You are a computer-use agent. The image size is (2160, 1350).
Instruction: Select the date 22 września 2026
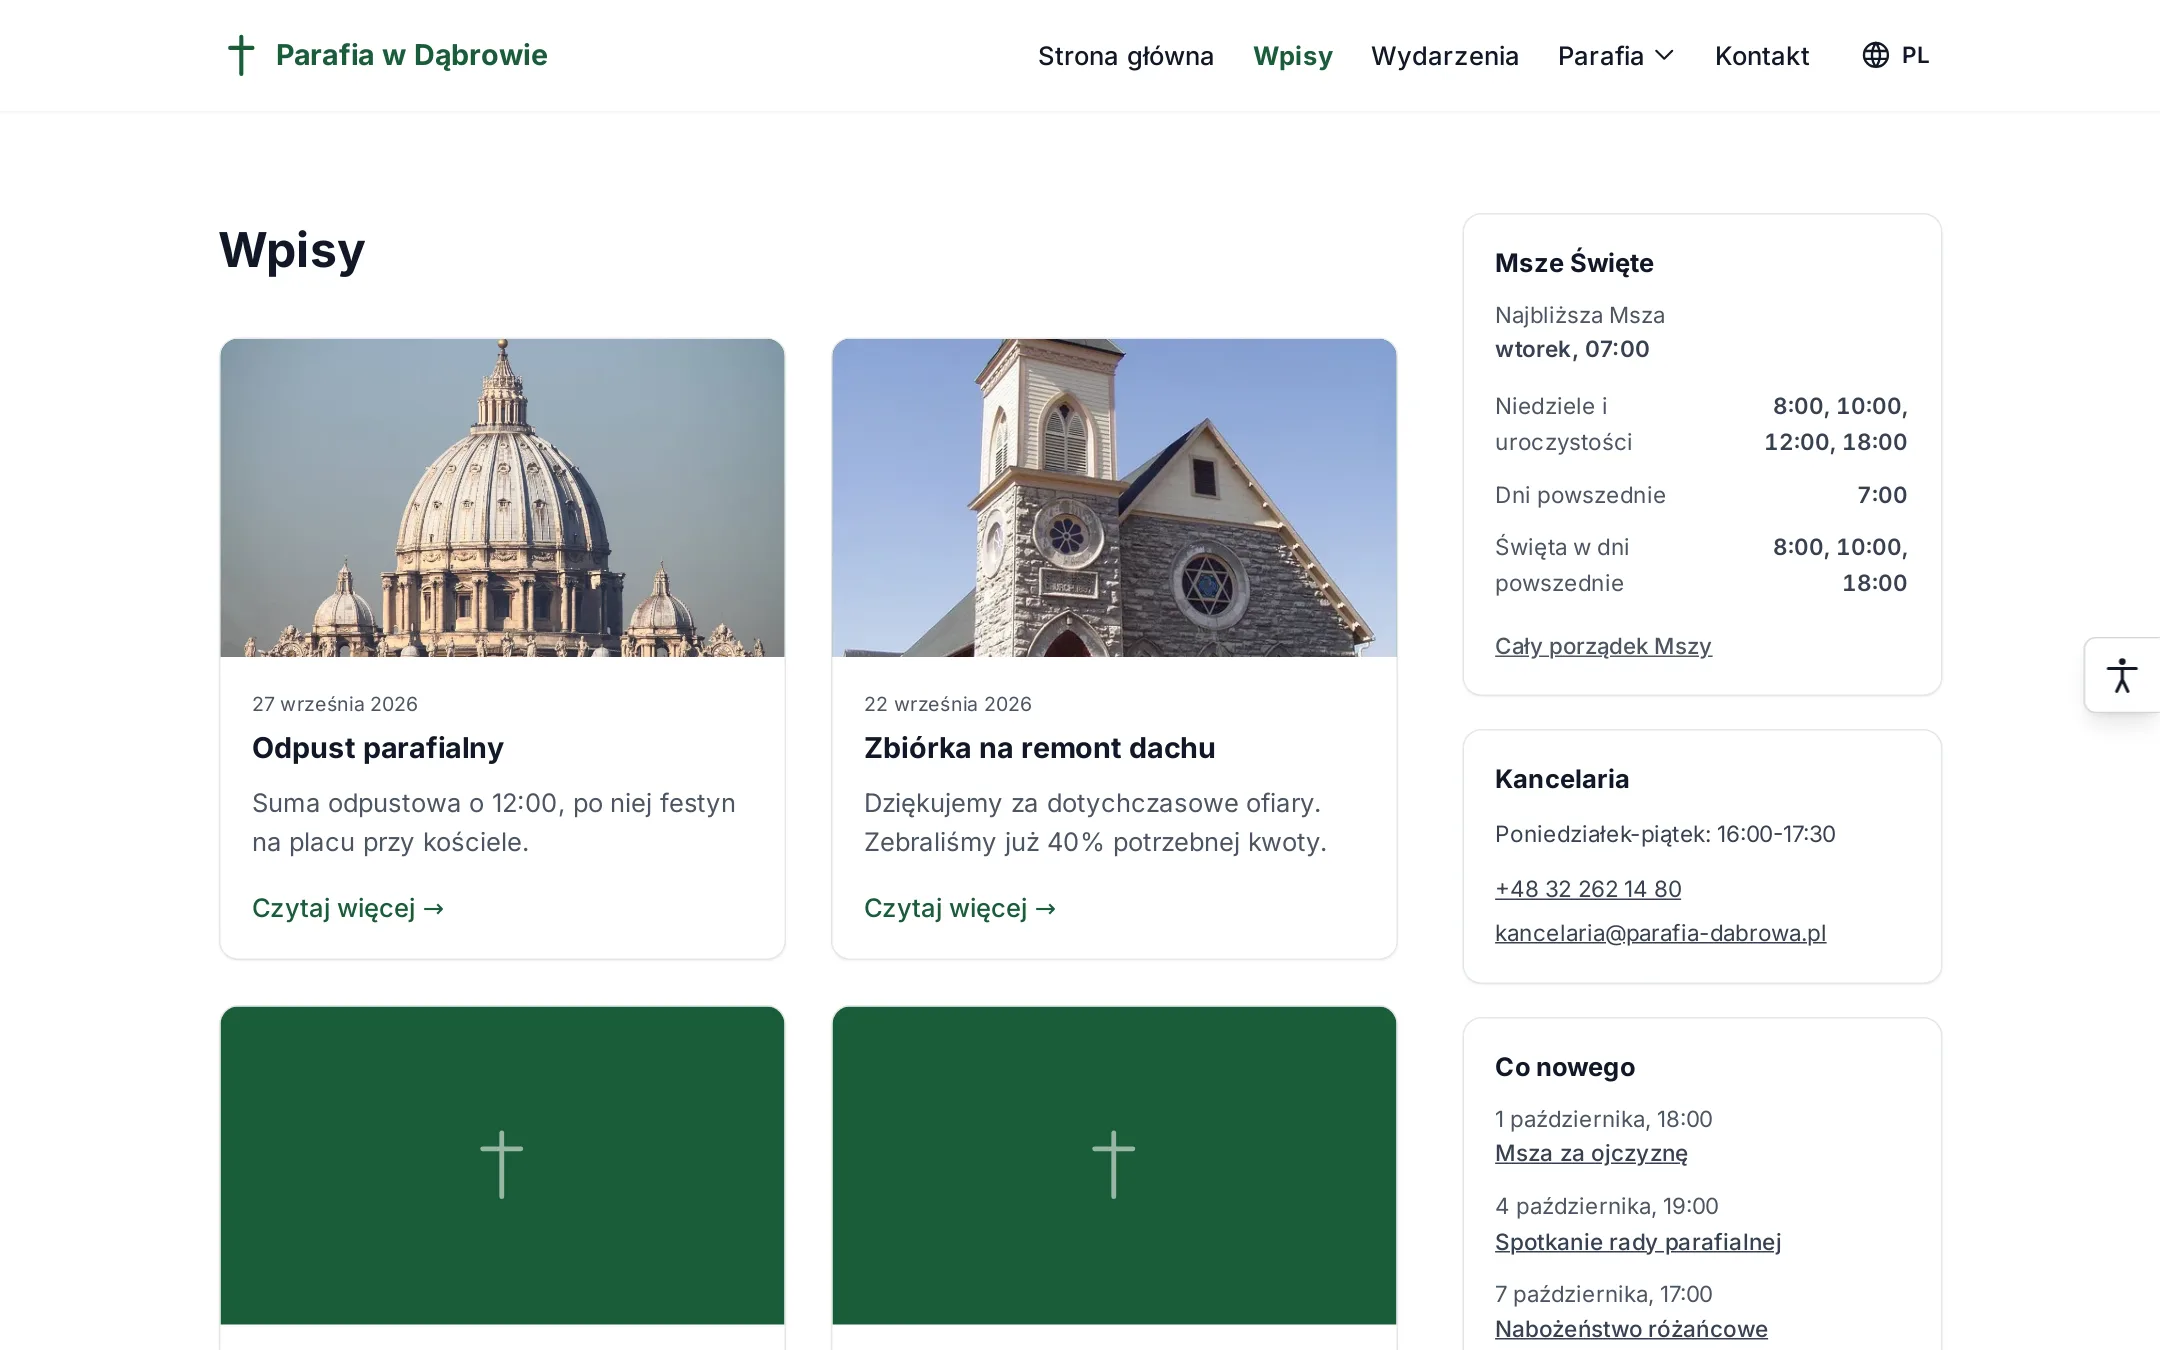click(x=948, y=704)
